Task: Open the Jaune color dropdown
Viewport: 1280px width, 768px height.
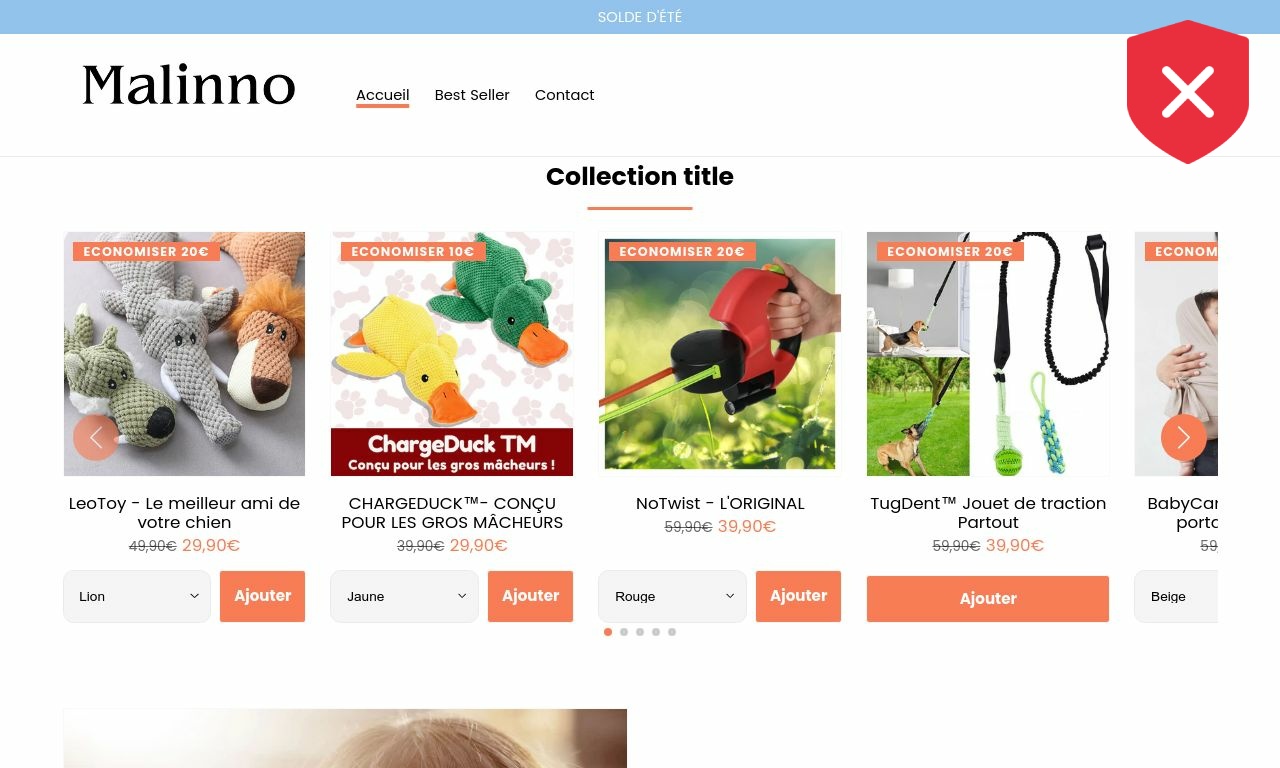Action: (x=405, y=596)
